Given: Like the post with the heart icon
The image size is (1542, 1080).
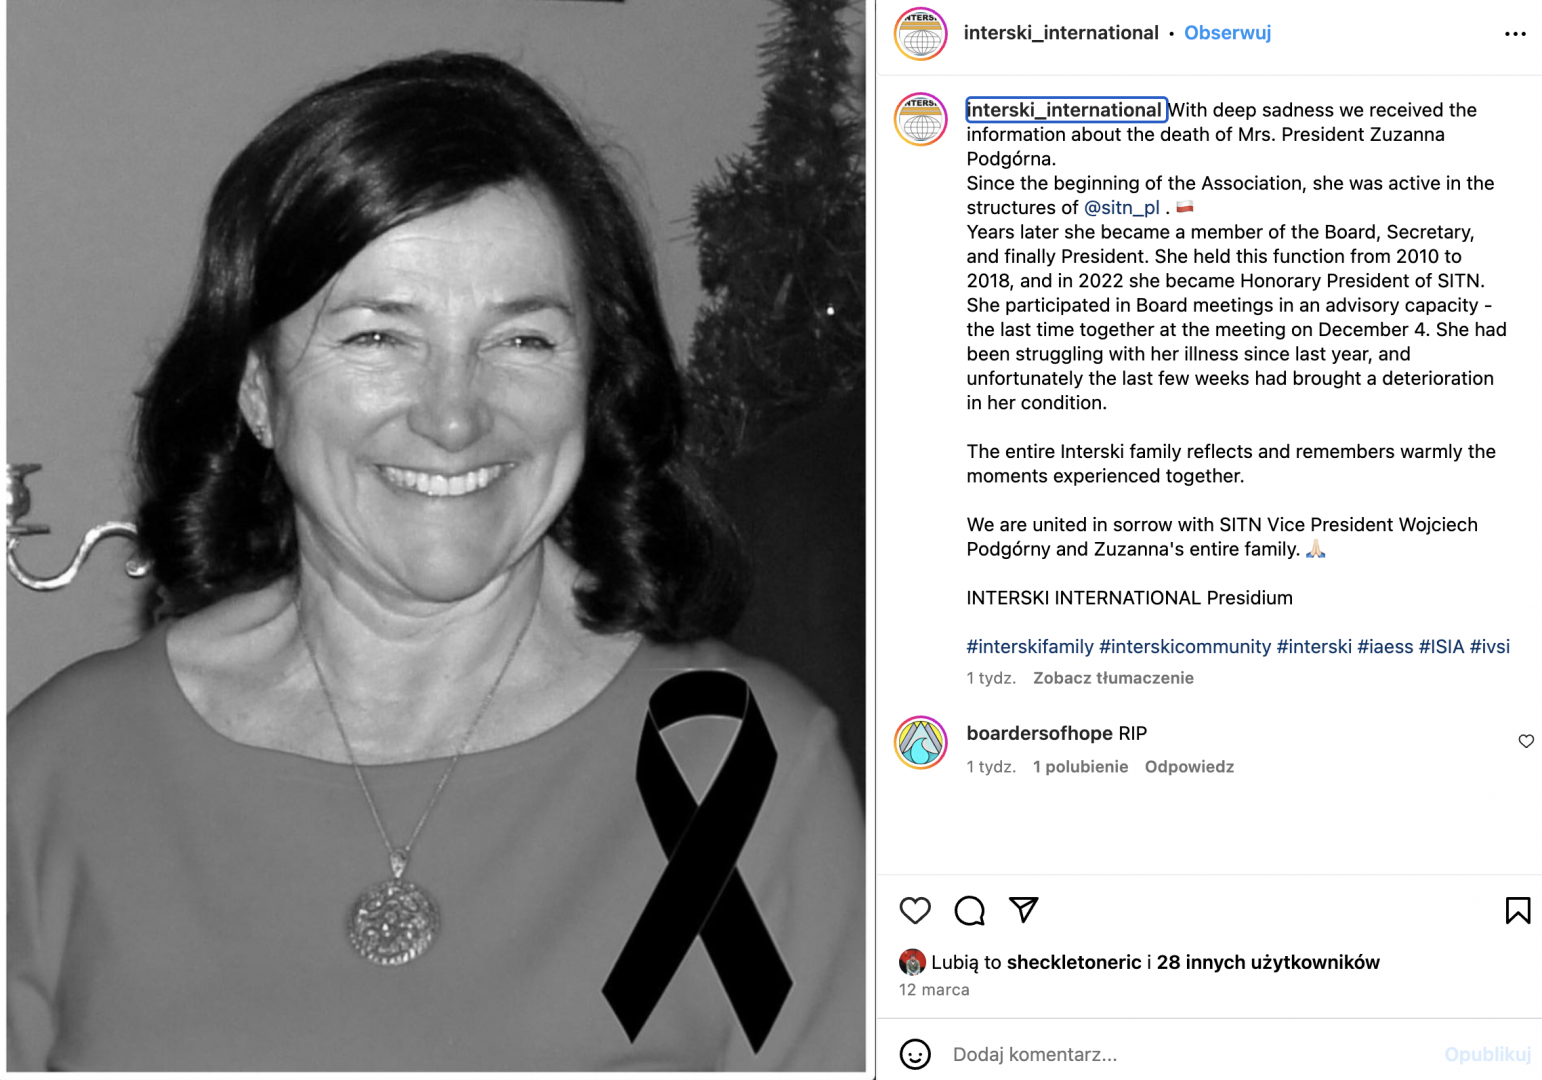Looking at the screenshot, I should pos(915,910).
